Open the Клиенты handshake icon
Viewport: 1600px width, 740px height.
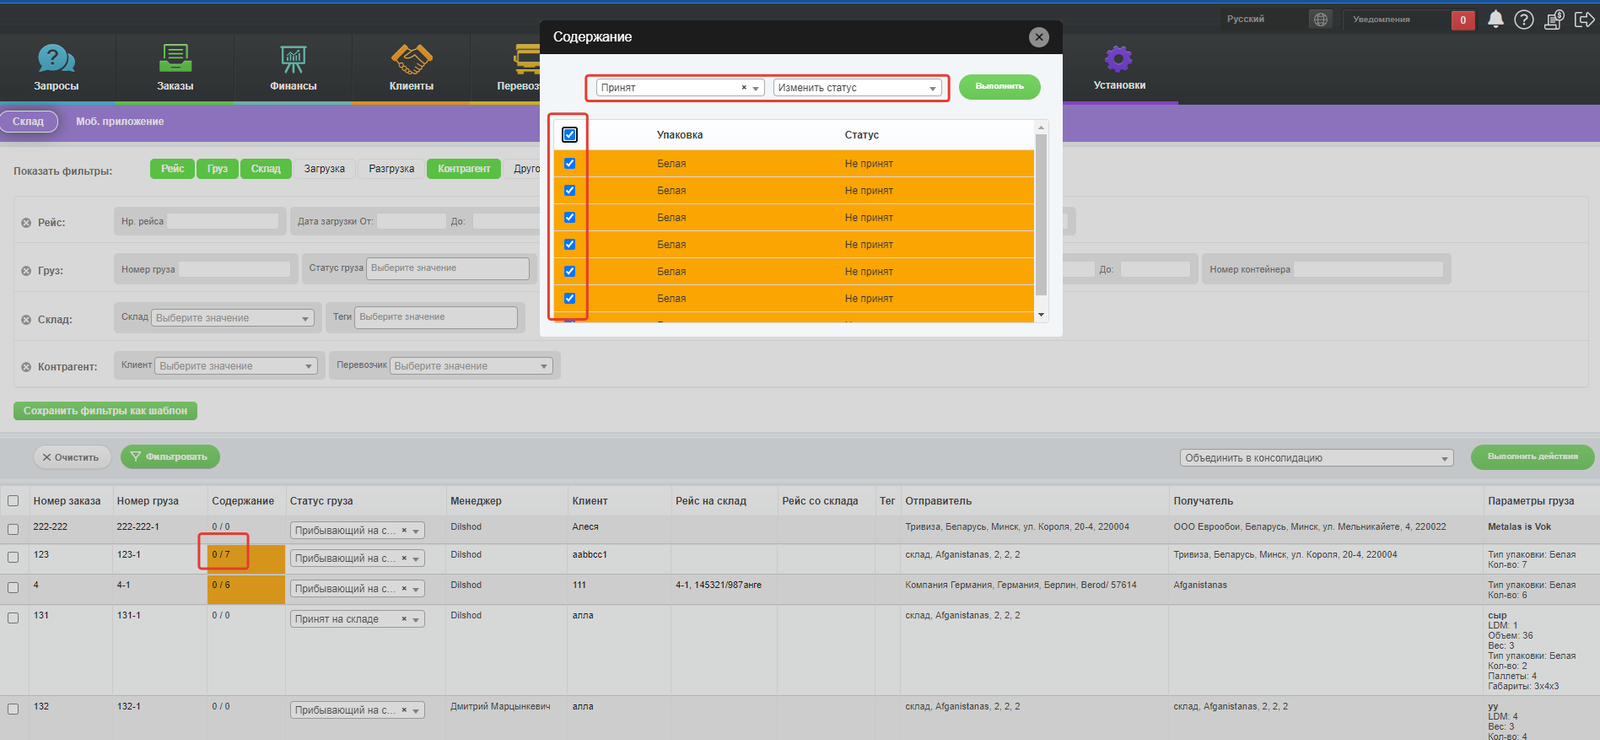click(411, 59)
